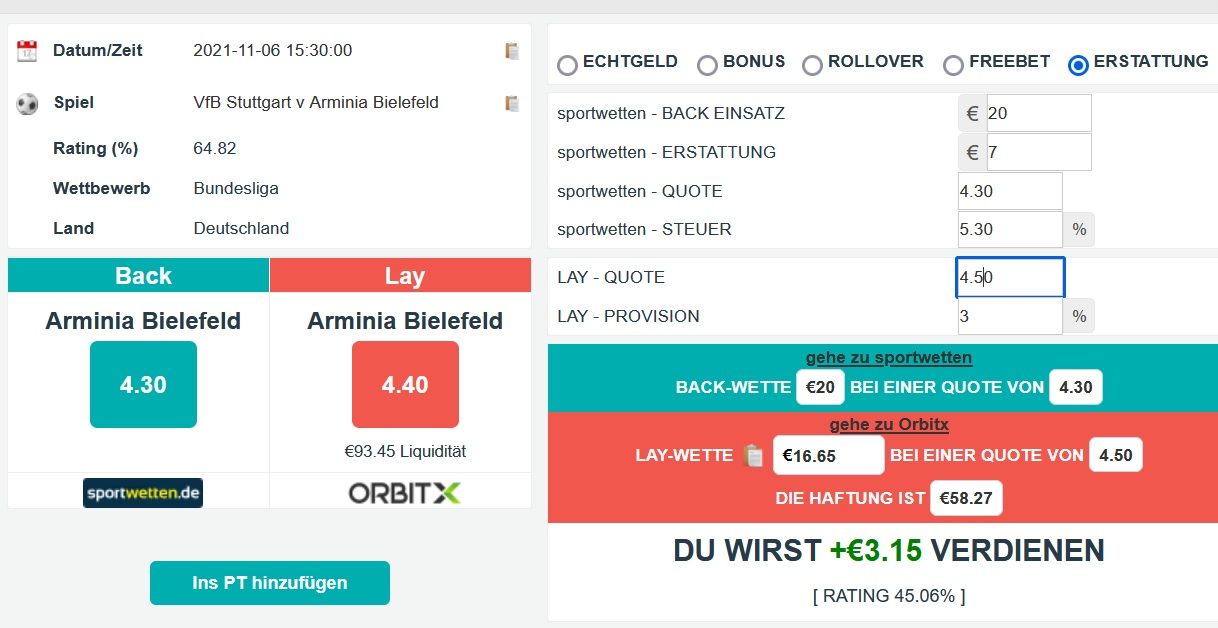This screenshot has width=1218, height=628.
Task: Follow the 'gehe zu Orbitx' link
Action: click(x=889, y=425)
